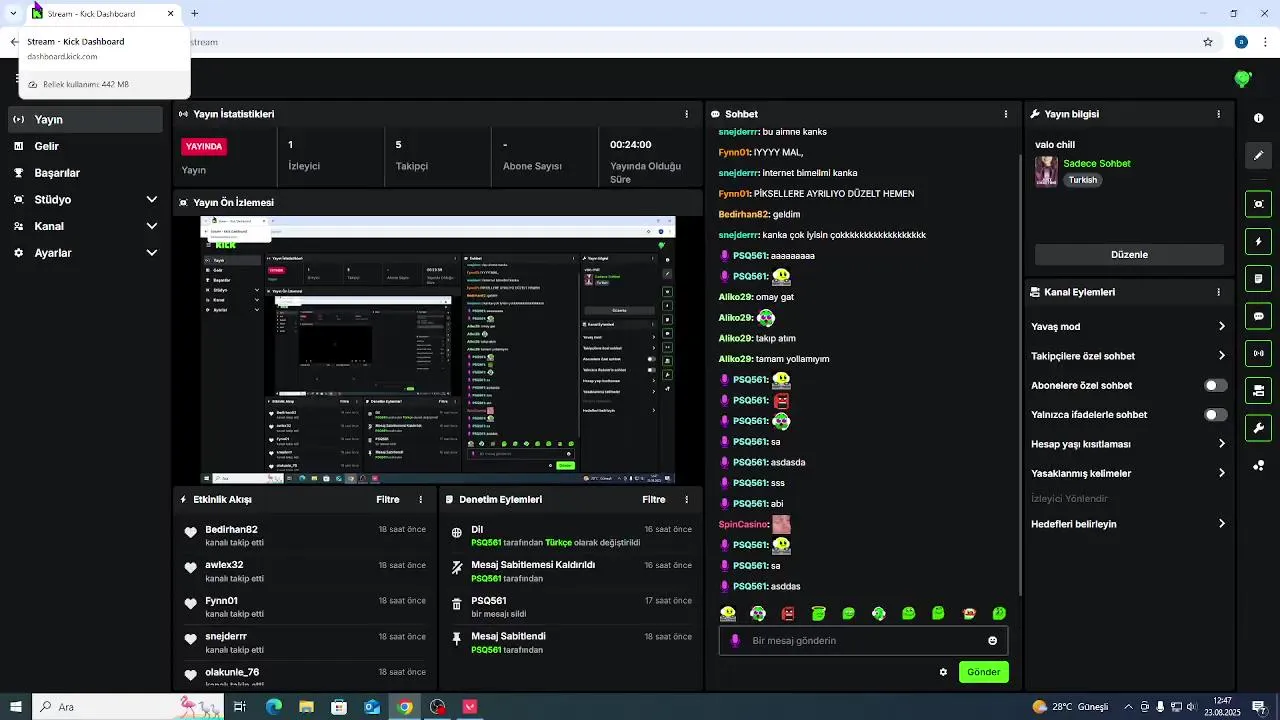This screenshot has width=1280, height=720.
Task: Toggle Abonelere özel sohbet switch
Action: 1216,385
